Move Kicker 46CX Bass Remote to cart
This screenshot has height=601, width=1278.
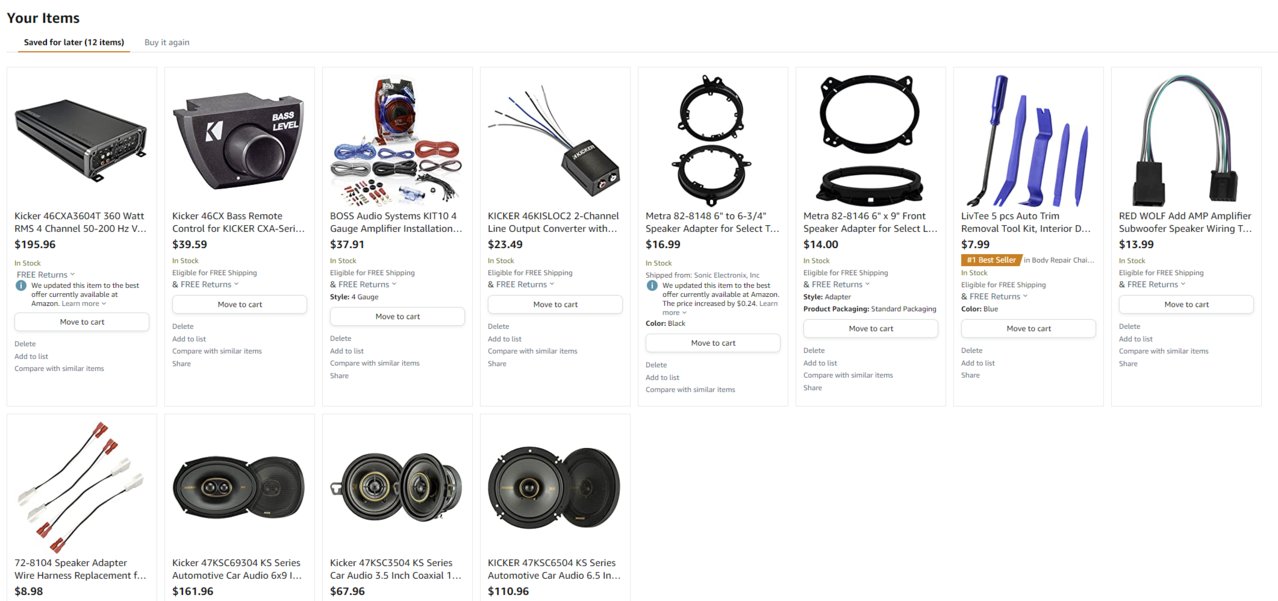(240, 304)
